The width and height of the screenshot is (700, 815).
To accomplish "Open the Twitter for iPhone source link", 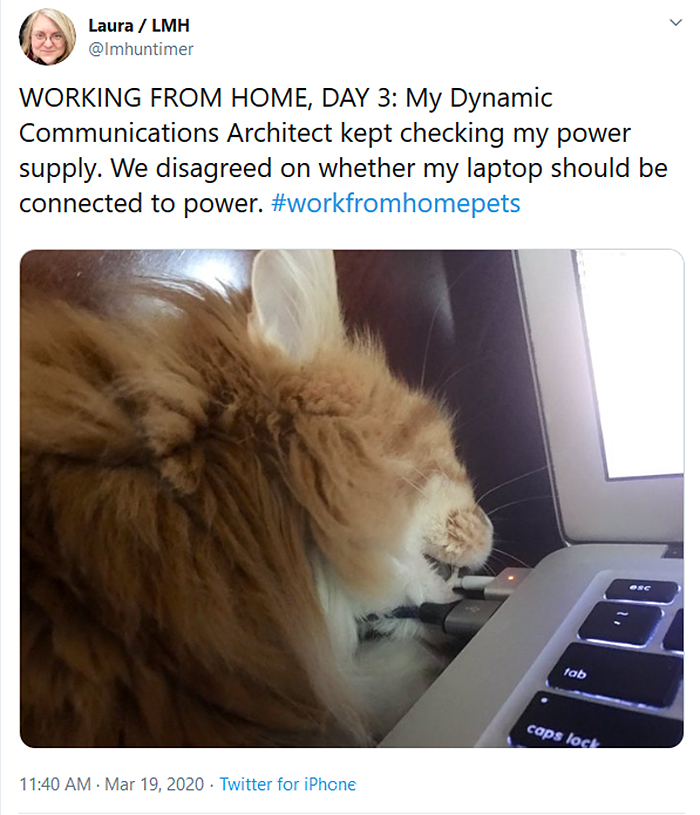I will 287,784.
